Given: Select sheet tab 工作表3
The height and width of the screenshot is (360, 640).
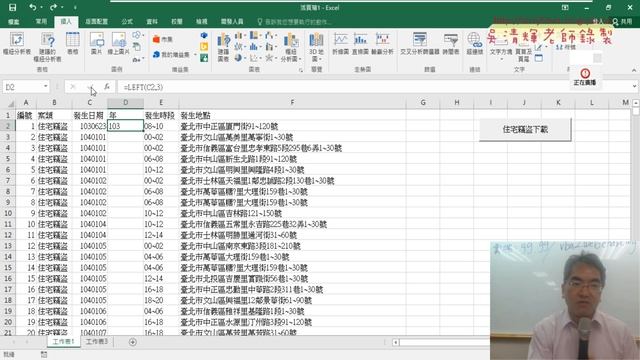Looking at the screenshot, I should point(97,342).
